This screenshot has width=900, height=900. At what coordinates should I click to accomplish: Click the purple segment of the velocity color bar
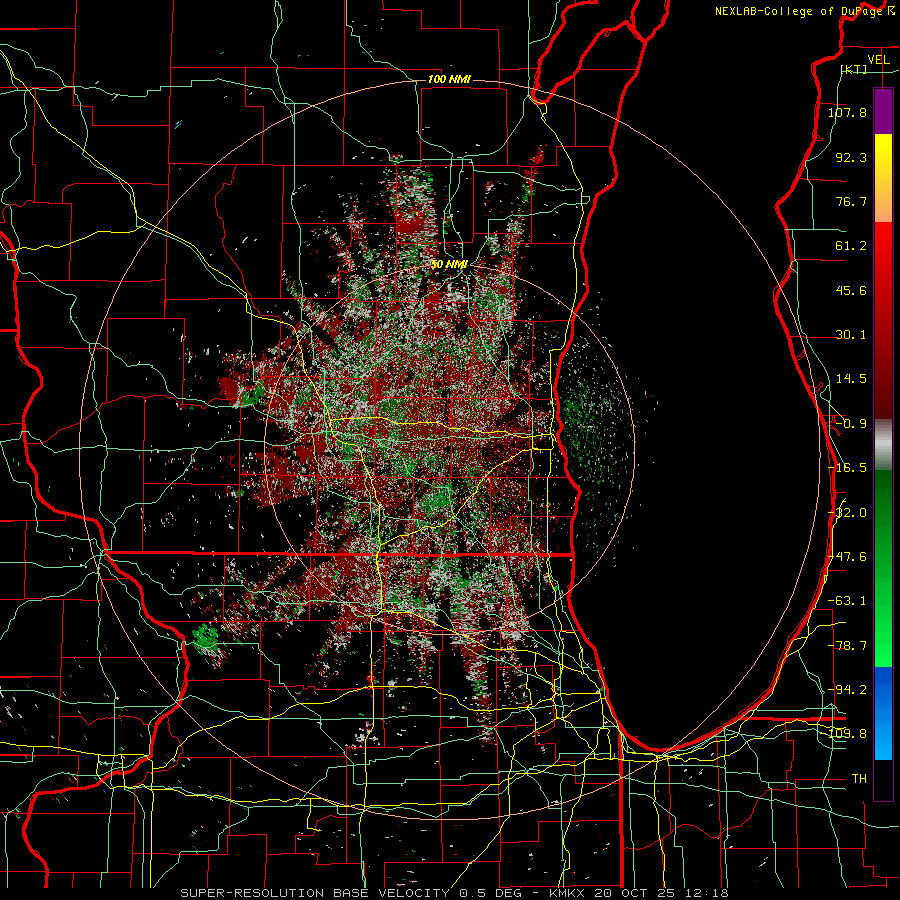(x=883, y=111)
